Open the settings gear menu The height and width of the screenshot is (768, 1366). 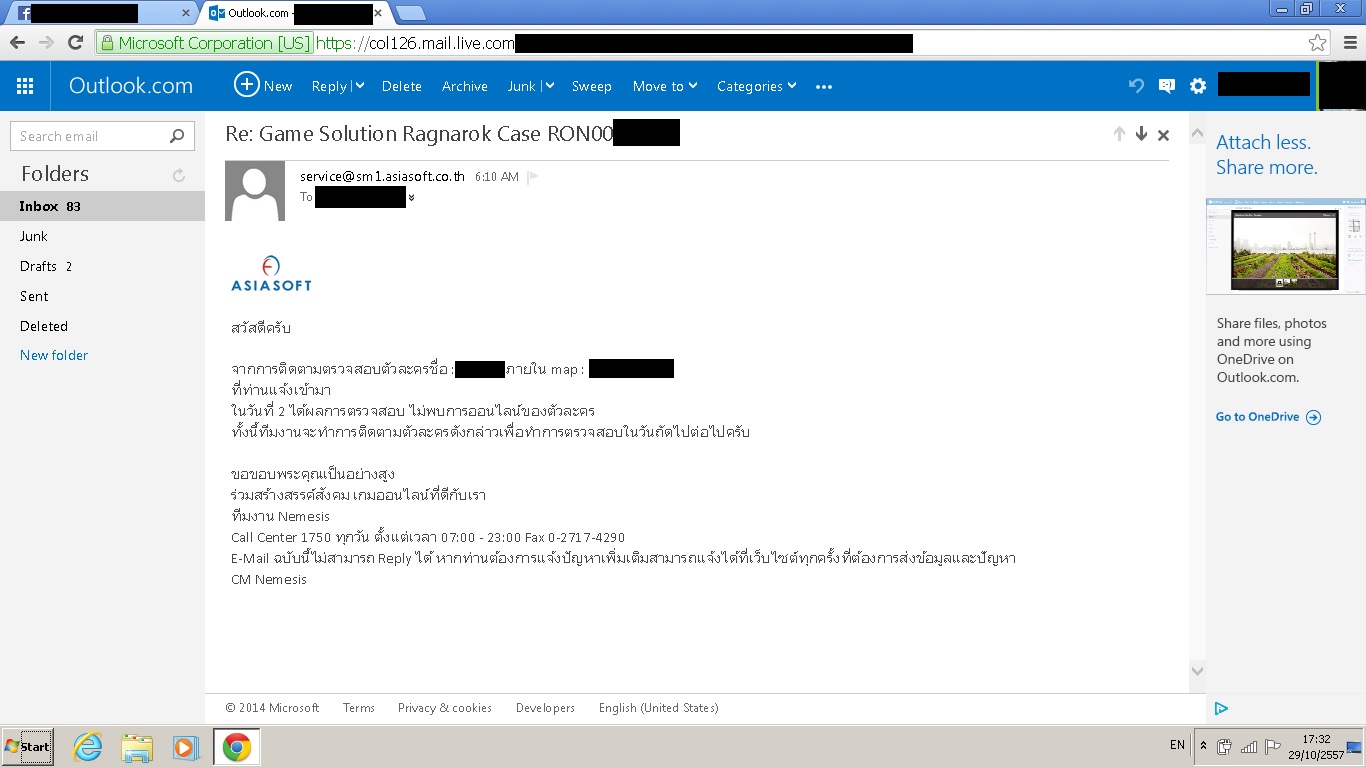(x=1198, y=86)
